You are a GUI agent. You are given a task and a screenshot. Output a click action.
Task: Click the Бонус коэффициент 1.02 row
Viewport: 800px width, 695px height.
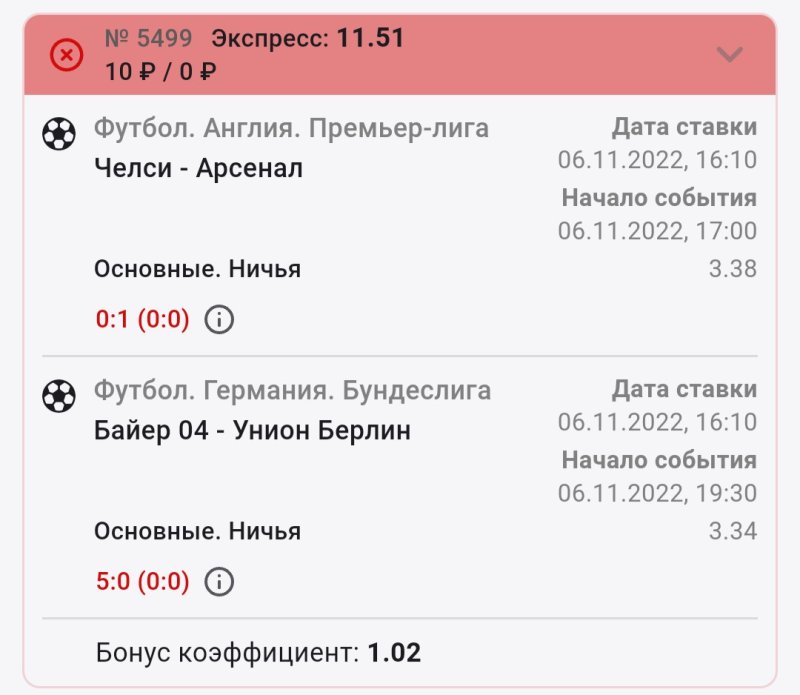258,654
